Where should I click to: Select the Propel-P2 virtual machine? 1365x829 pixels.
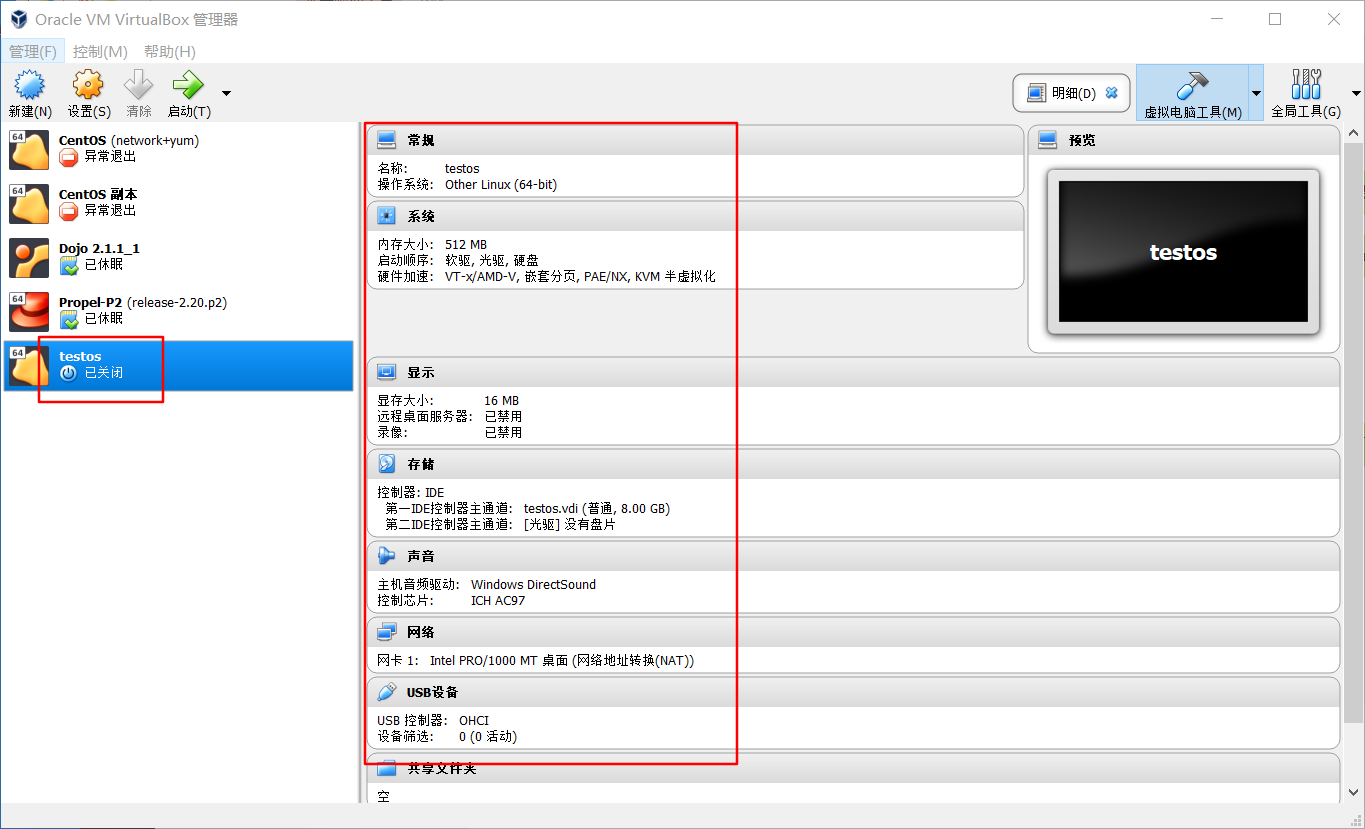click(178, 311)
